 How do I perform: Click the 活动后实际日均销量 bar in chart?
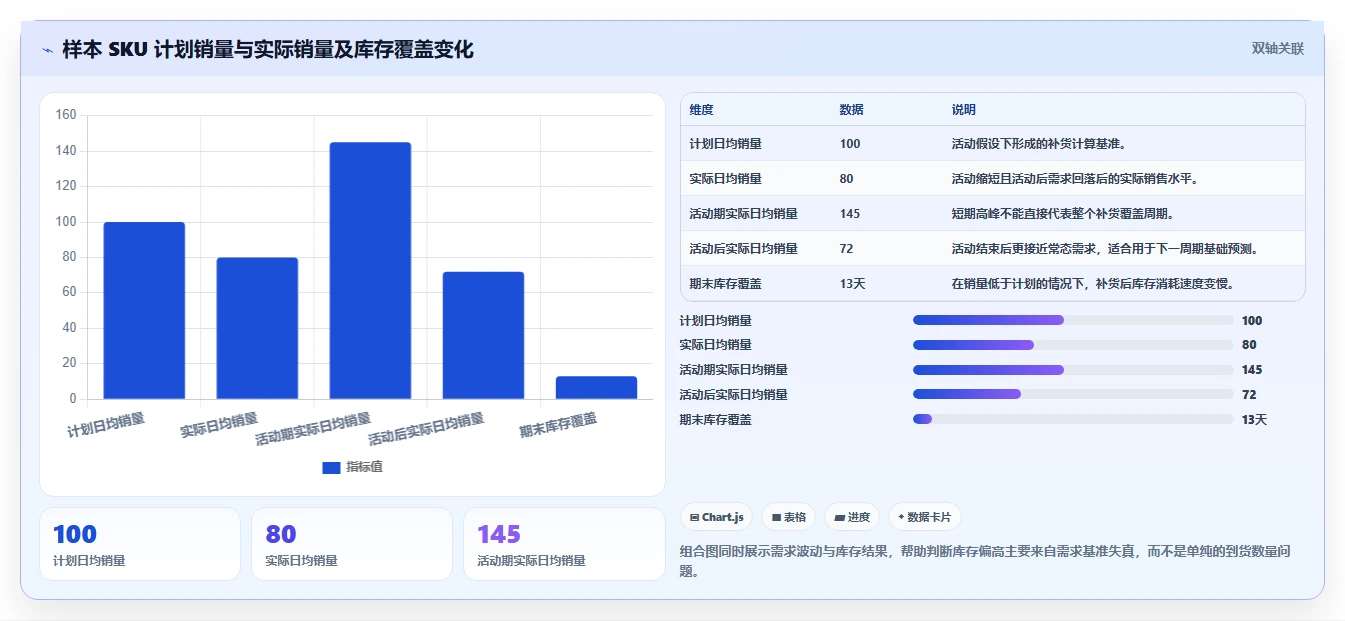tap(483, 335)
